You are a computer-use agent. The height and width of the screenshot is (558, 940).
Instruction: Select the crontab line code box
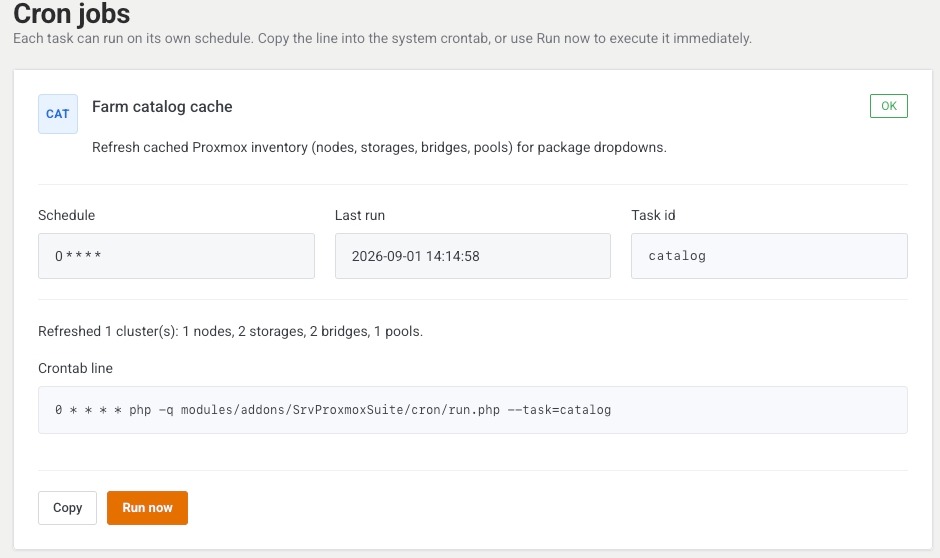click(x=472, y=410)
